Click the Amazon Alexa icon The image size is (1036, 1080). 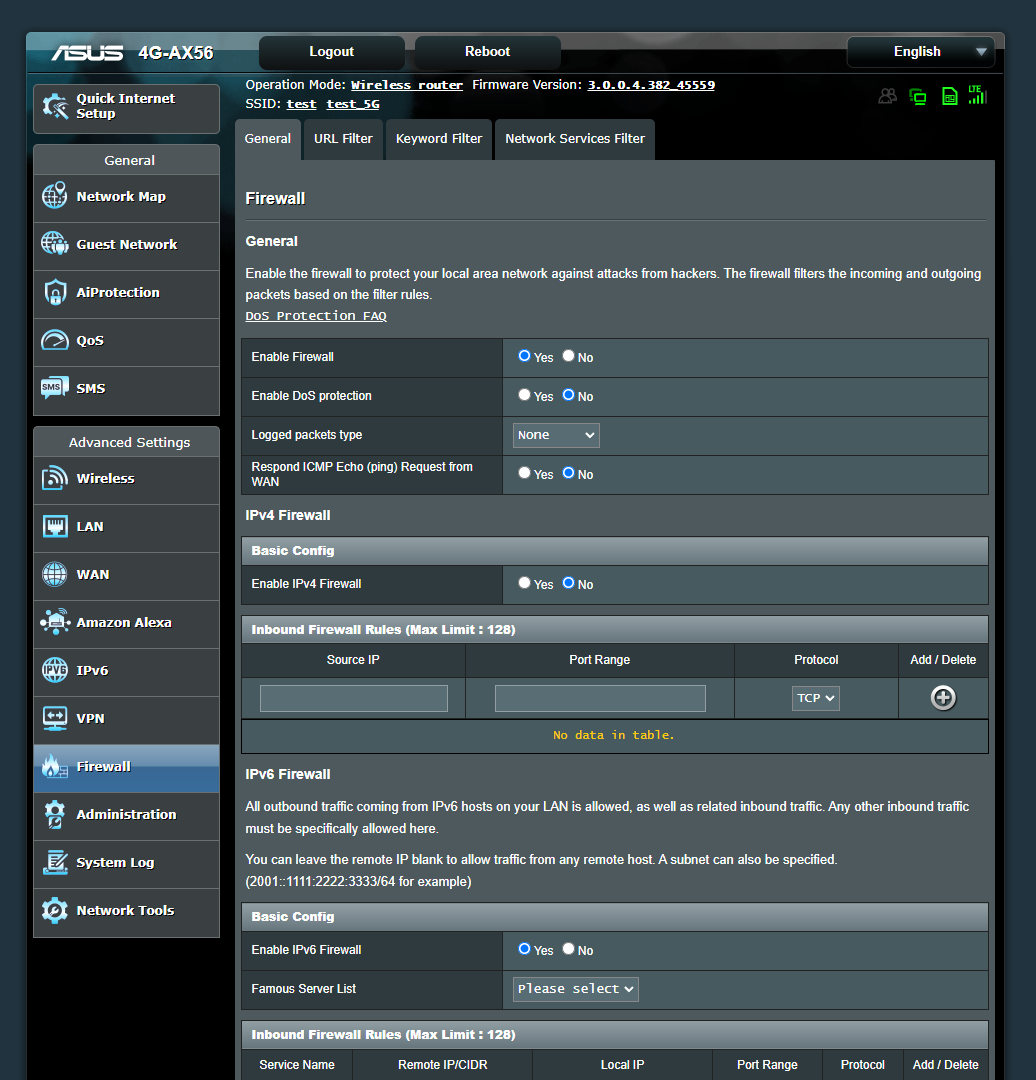click(x=55, y=622)
